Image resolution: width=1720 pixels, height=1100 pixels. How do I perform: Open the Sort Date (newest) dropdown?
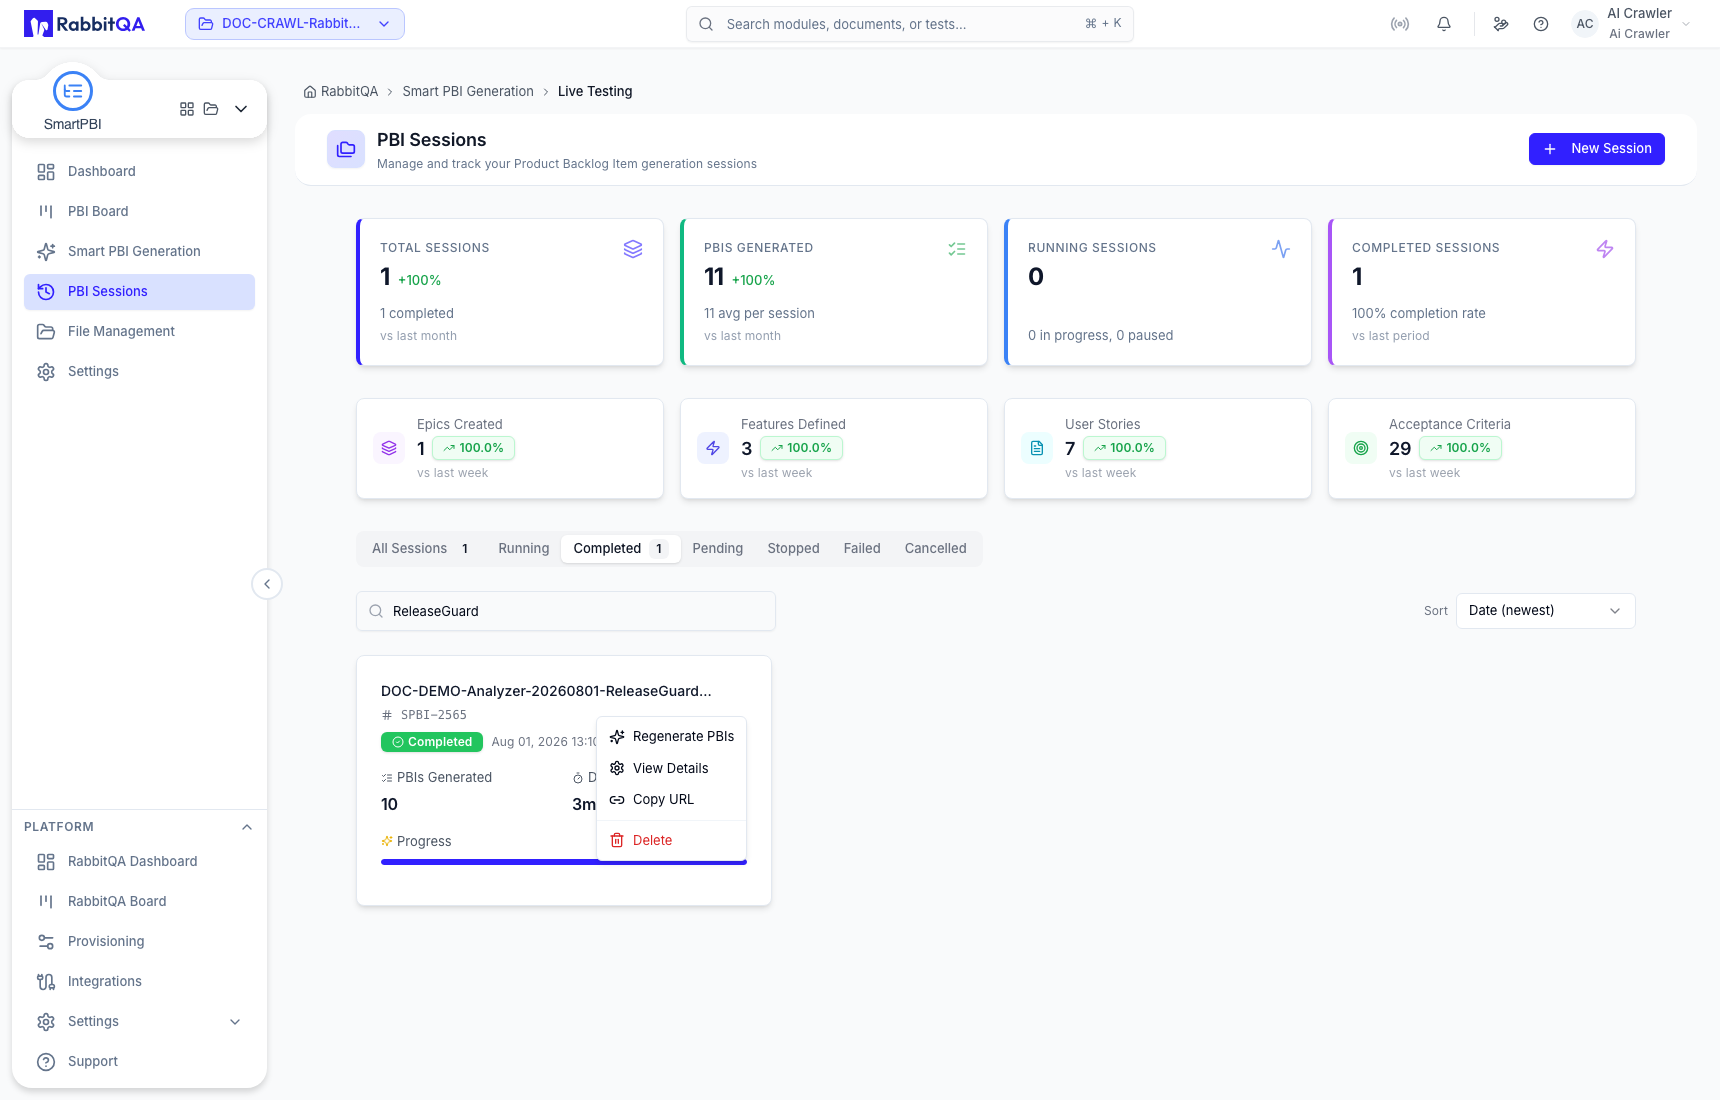1546,611
